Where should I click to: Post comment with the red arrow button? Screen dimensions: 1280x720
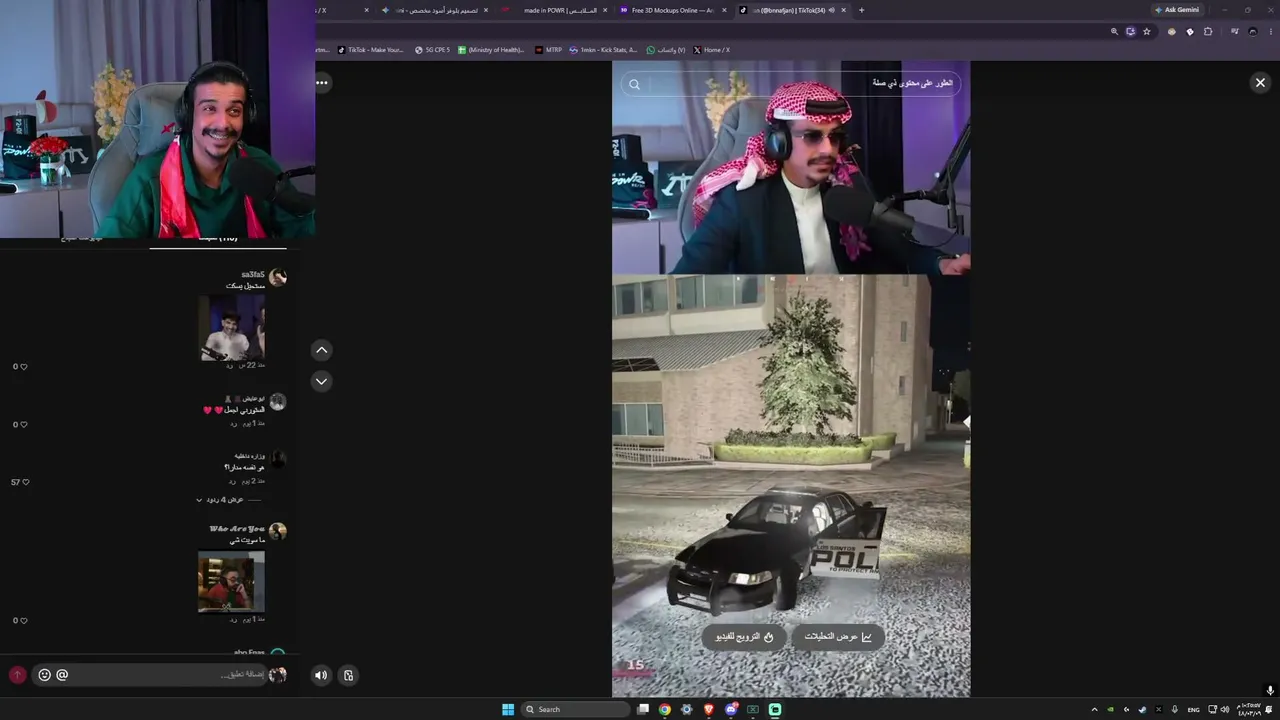tap(17, 675)
